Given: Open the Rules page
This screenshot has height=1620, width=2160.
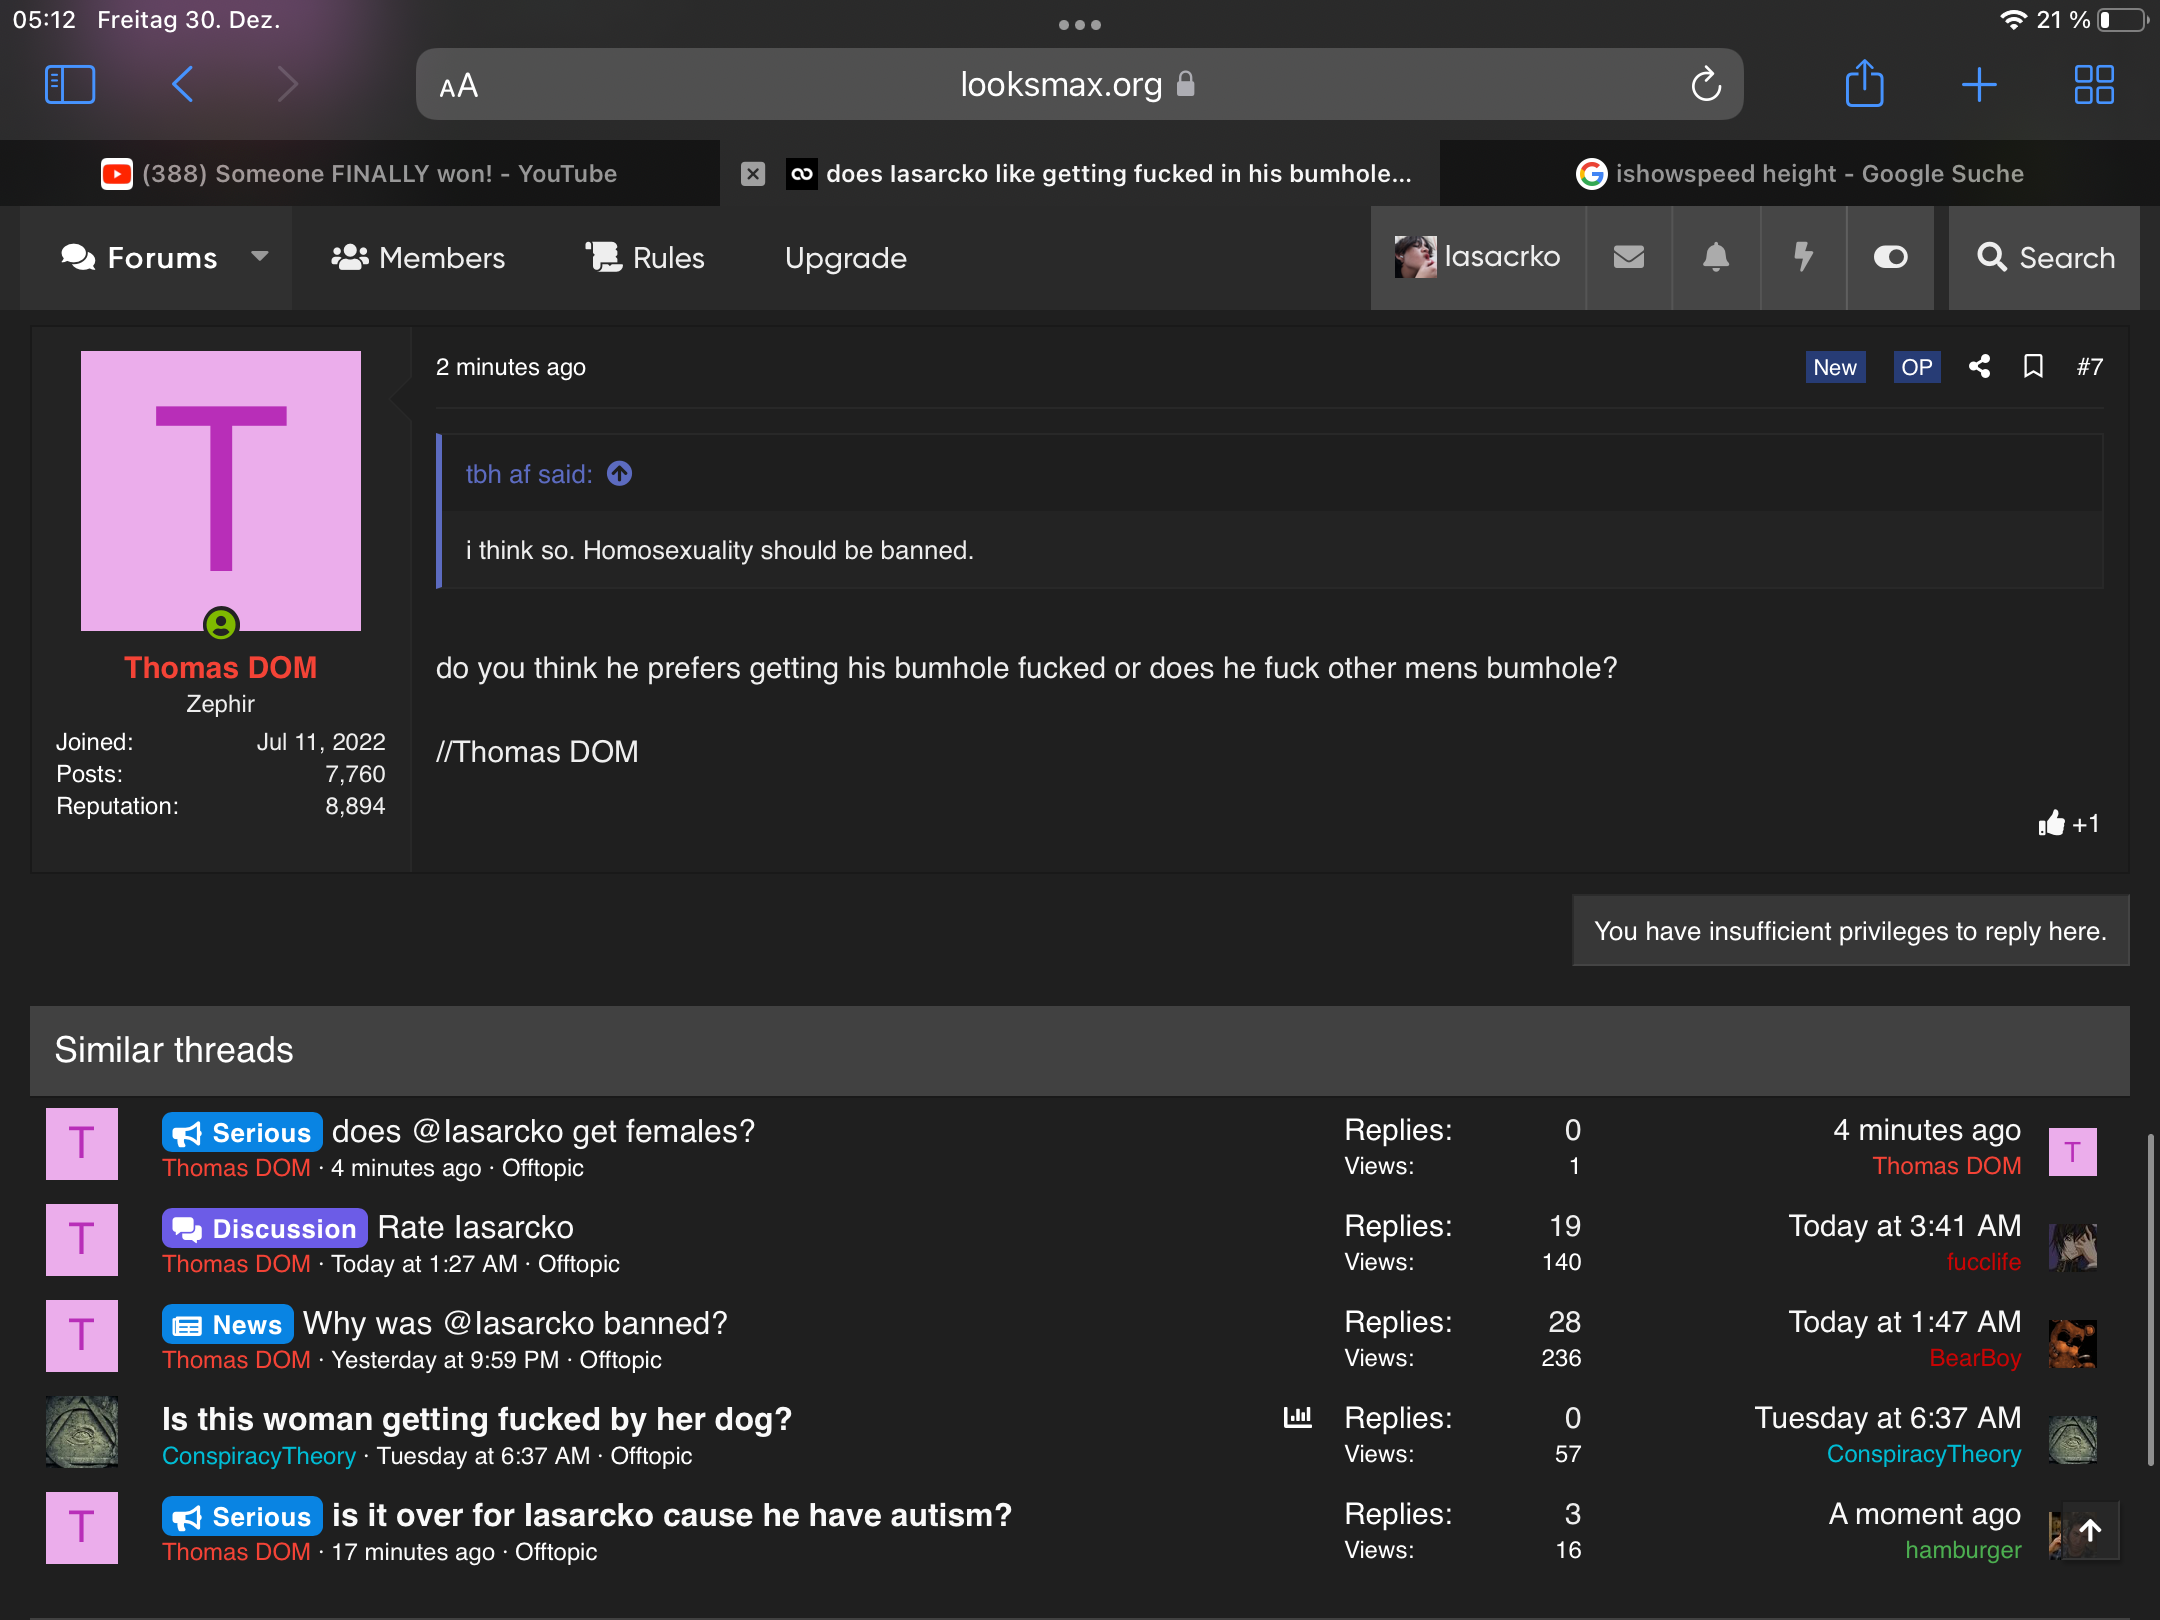Looking at the screenshot, I should (x=645, y=257).
